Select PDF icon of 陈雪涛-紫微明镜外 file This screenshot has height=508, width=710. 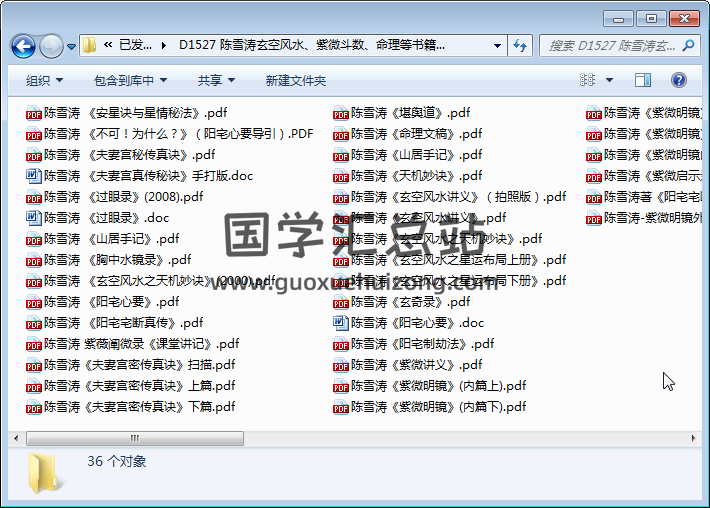[593, 218]
